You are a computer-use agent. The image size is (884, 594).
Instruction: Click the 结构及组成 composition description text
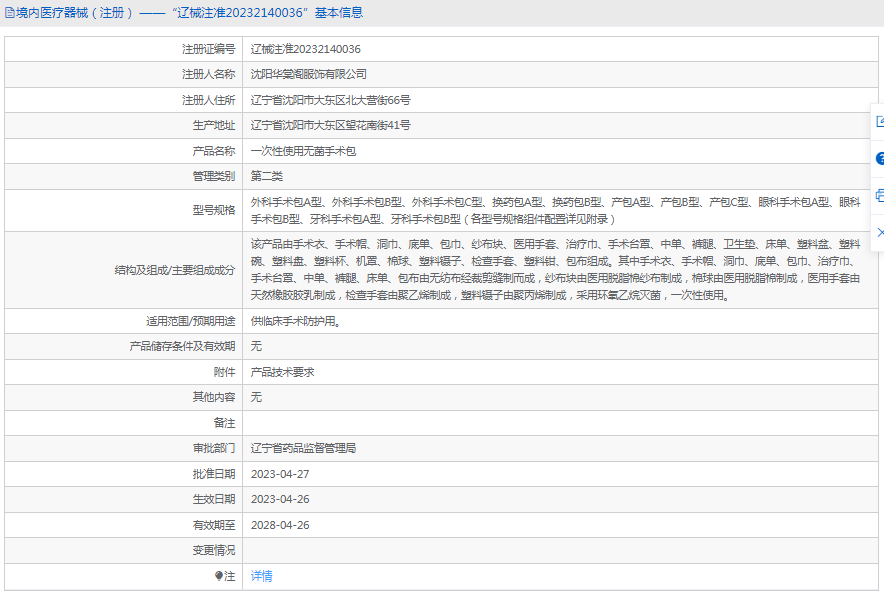click(x=555, y=269)
